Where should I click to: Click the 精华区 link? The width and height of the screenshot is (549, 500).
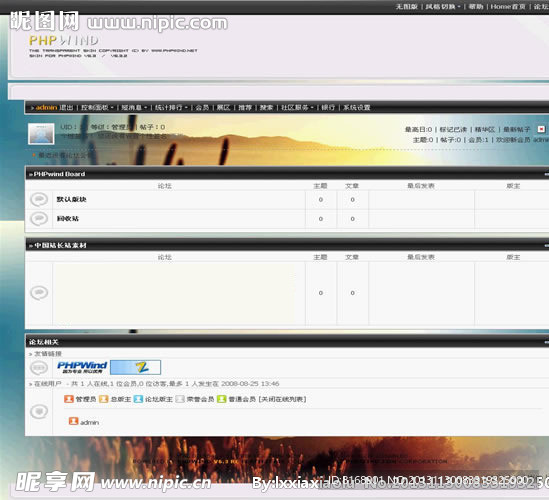tap(485, 129)
